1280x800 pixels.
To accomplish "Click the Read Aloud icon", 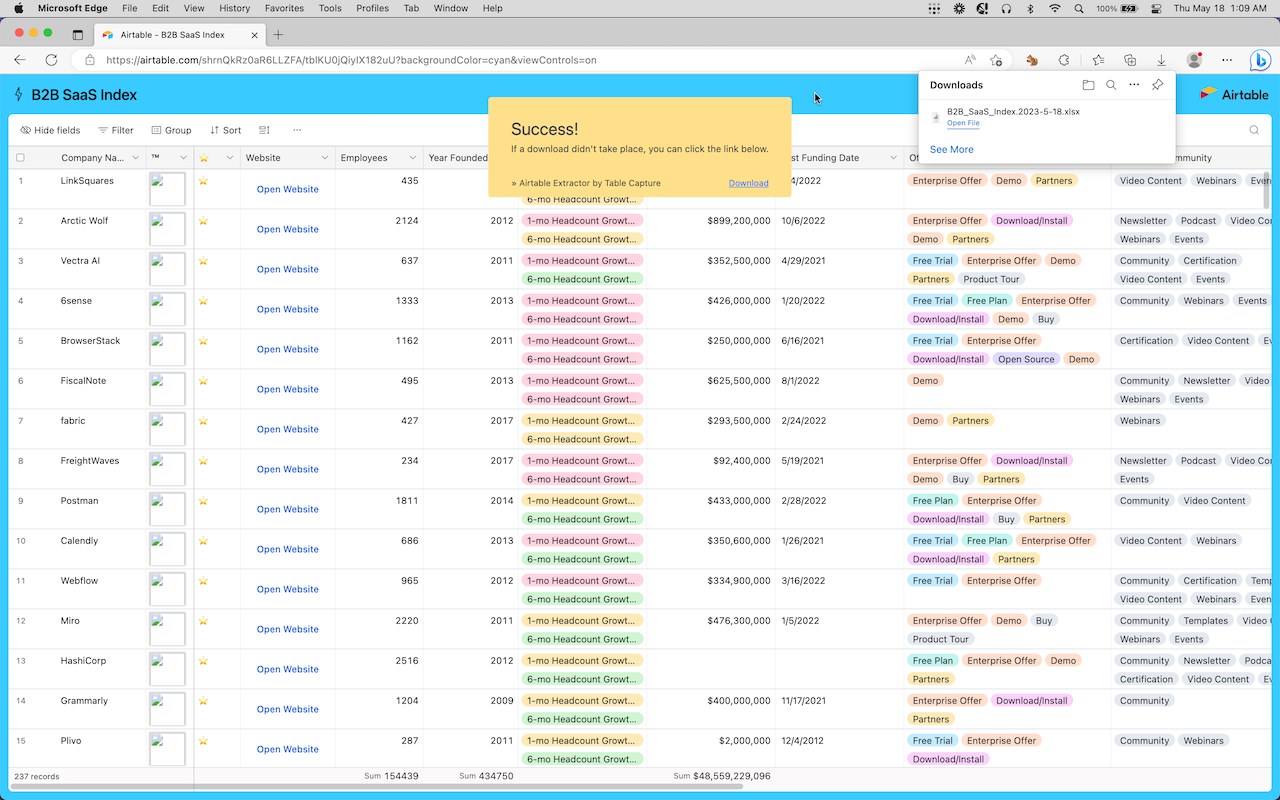I will coord(970,60).
